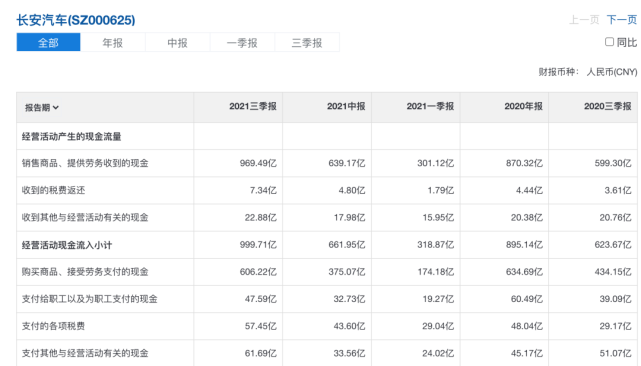
Task: Open 长安汽车(SZ000625) stock title link
Action: tap(76, 20)
